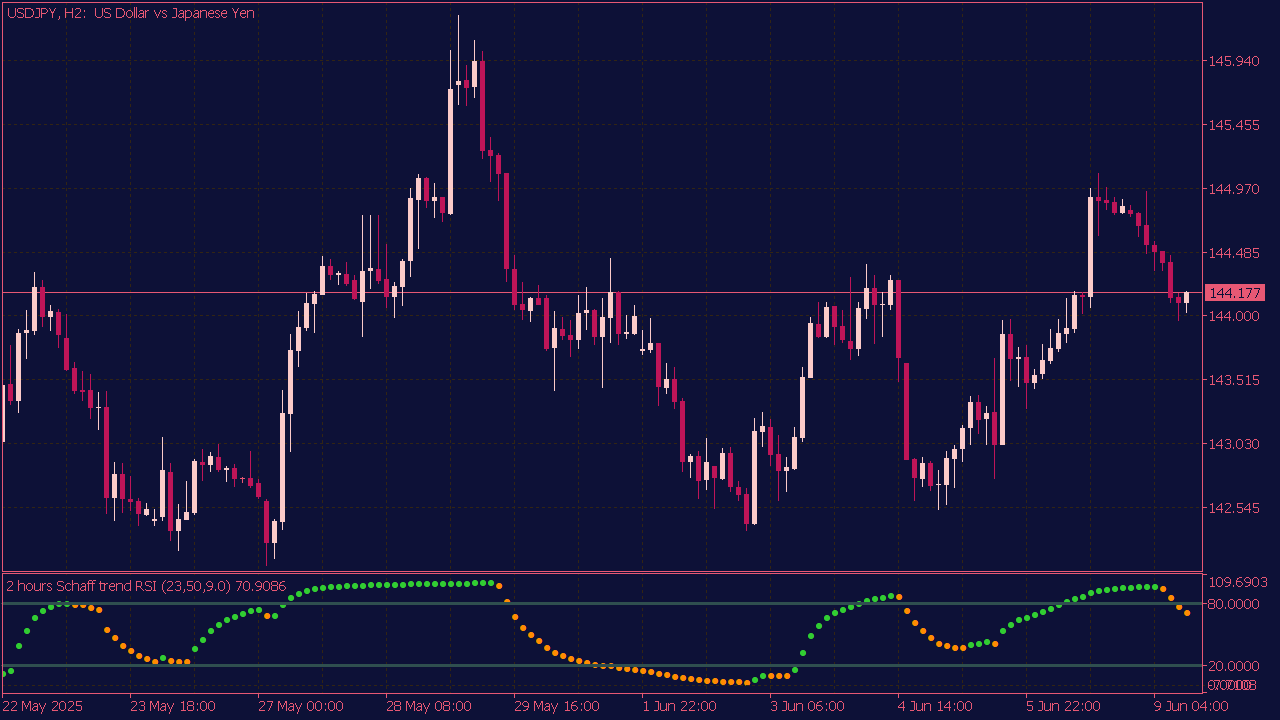The width and height of the screenshot is (1280, 720).
Task: Click the 20.0000 indicator level label
Action: coord(1234,665)
